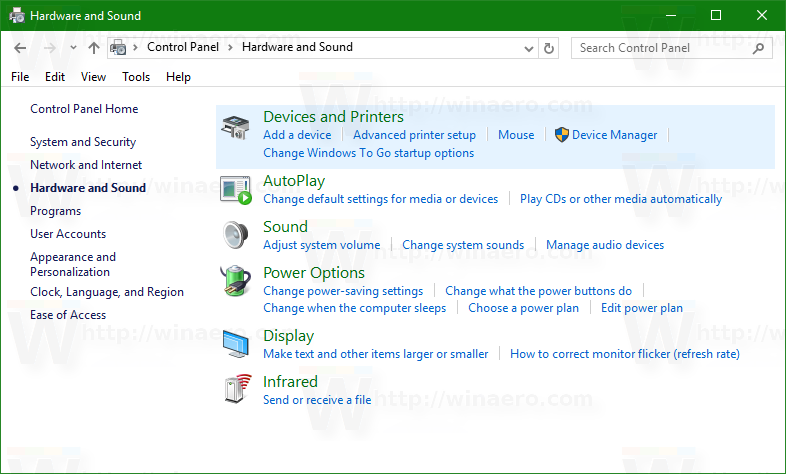The height and width of the screenshot is (474, 786).
Task: Click the search magnifier icon
Action: pyautogui.click(x=758, y=48)
